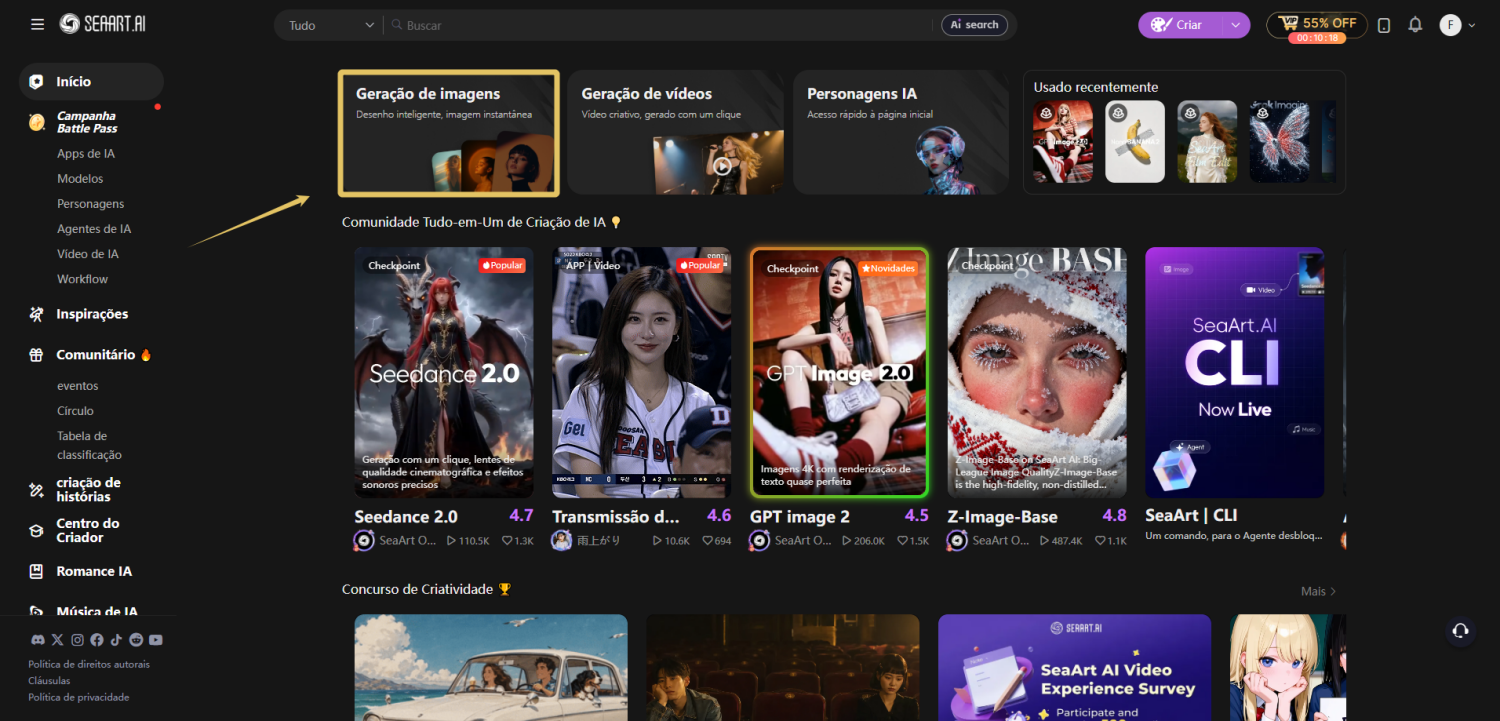The image size is (1500, 721).
Task: Like the Z-Image-Base card heart
Action: [1101, 541]
